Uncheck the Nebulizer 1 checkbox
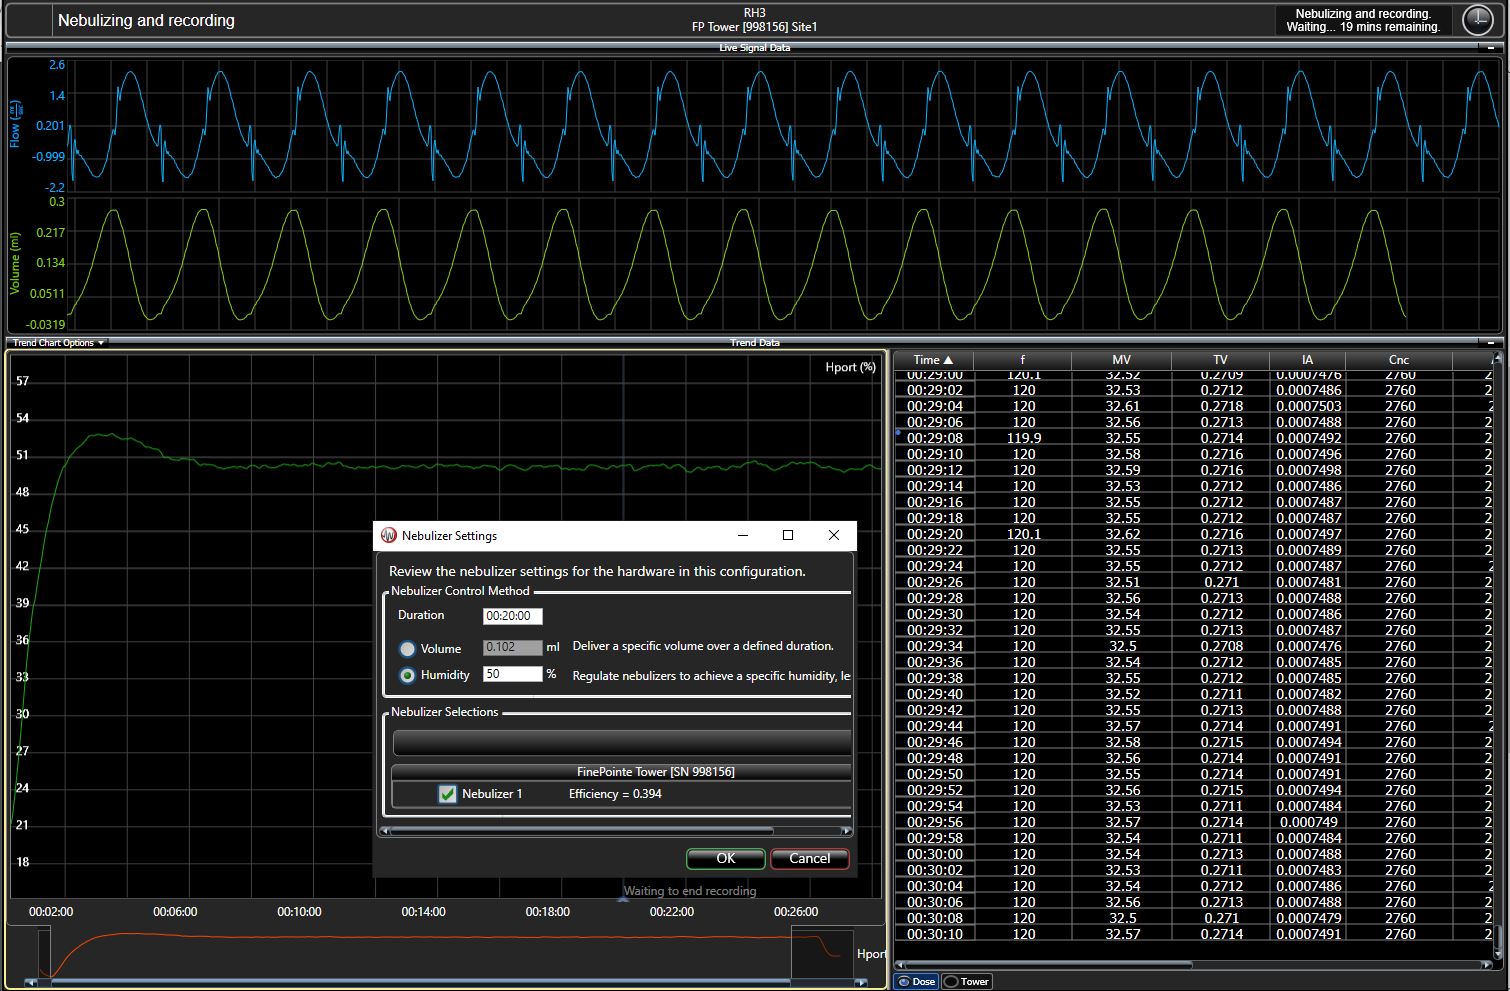Image resolution: width=1510 pixels, height=991 pixels. pos(448,794)
